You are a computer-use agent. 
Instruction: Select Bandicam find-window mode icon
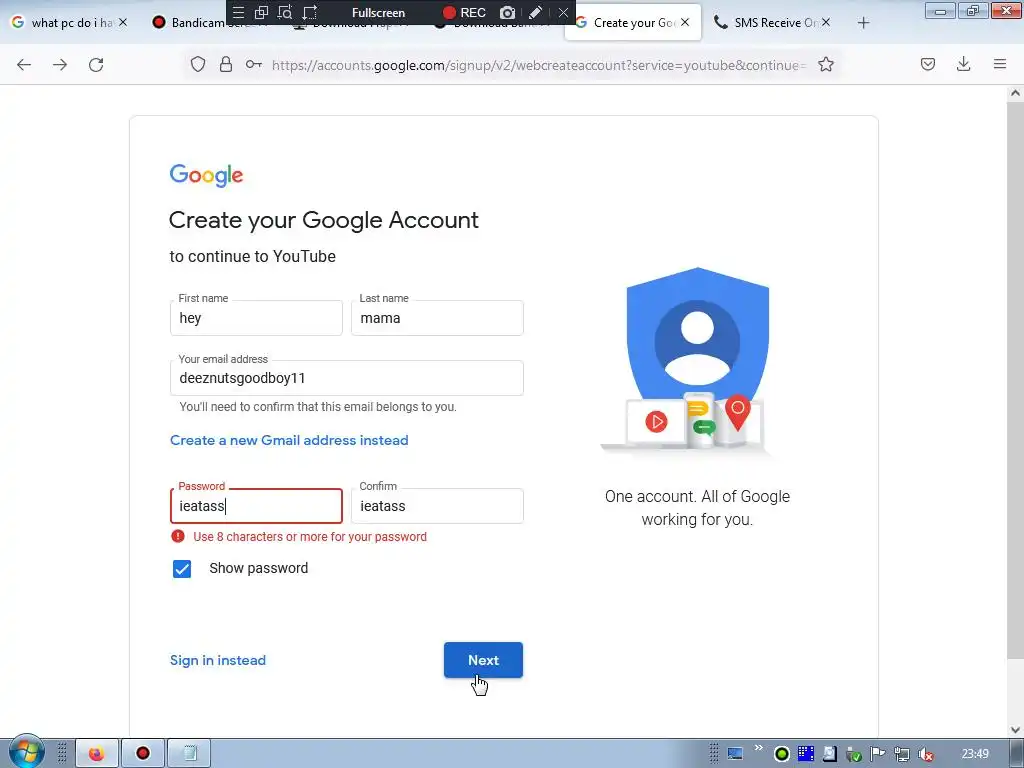[285, 12]
